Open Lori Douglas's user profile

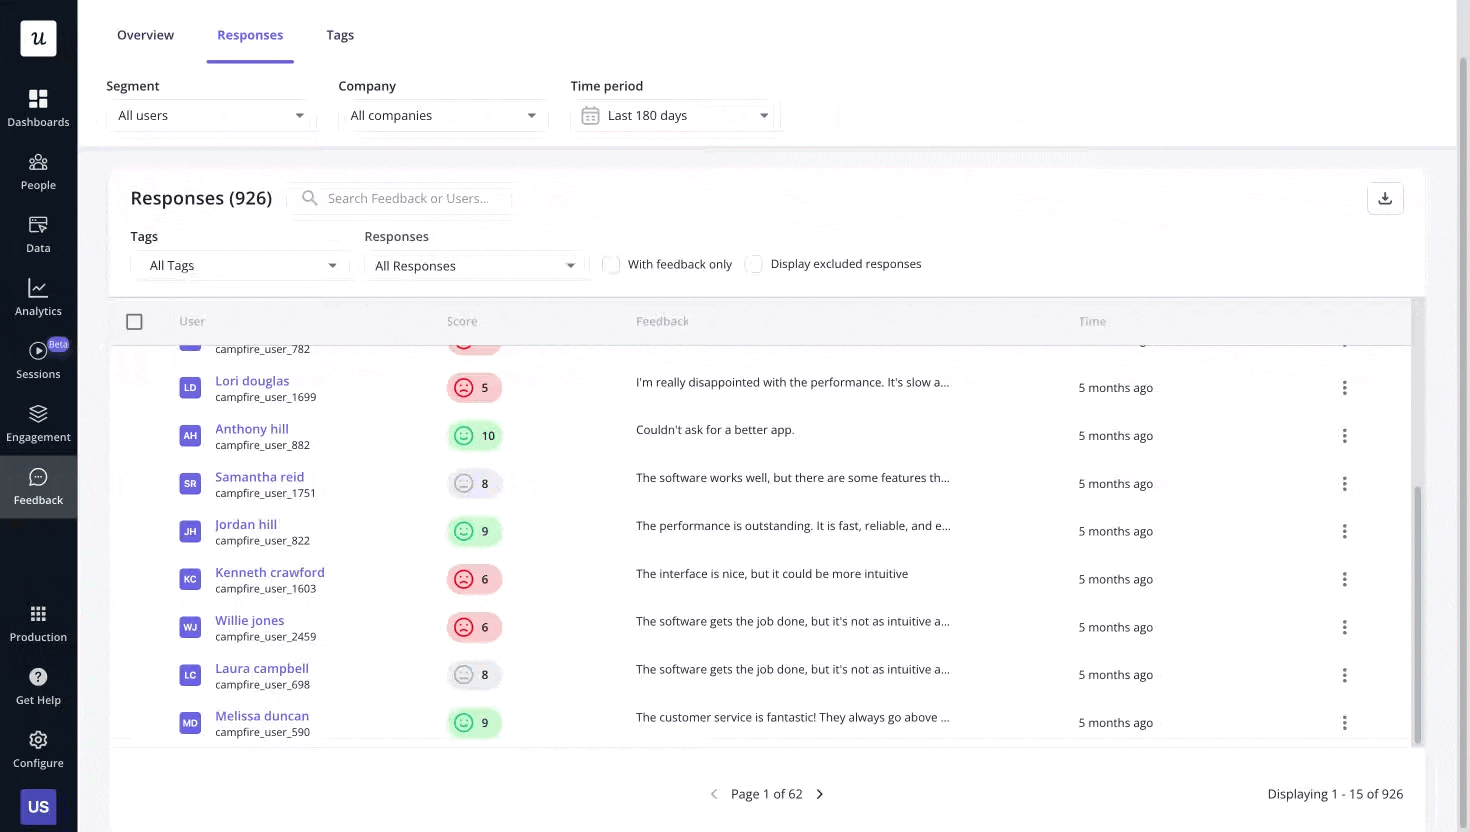[x=252, y=380]
